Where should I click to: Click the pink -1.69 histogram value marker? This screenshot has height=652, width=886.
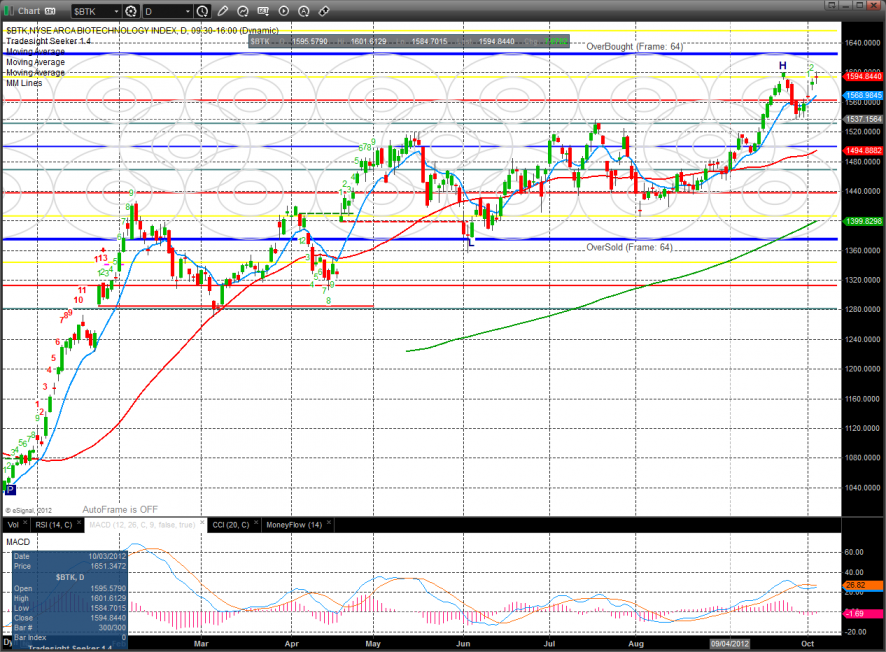tap(863, 614)
